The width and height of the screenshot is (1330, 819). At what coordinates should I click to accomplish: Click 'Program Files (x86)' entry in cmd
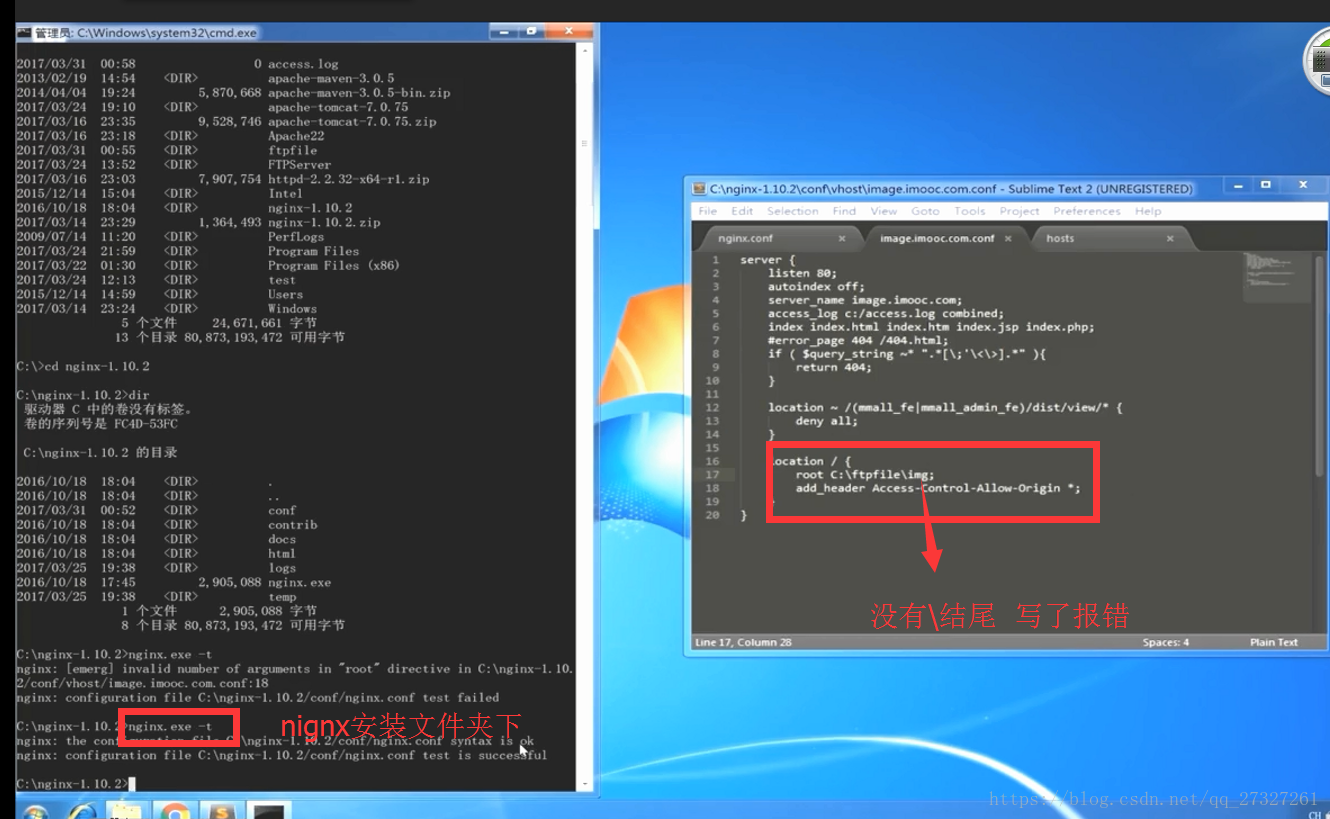333,265
